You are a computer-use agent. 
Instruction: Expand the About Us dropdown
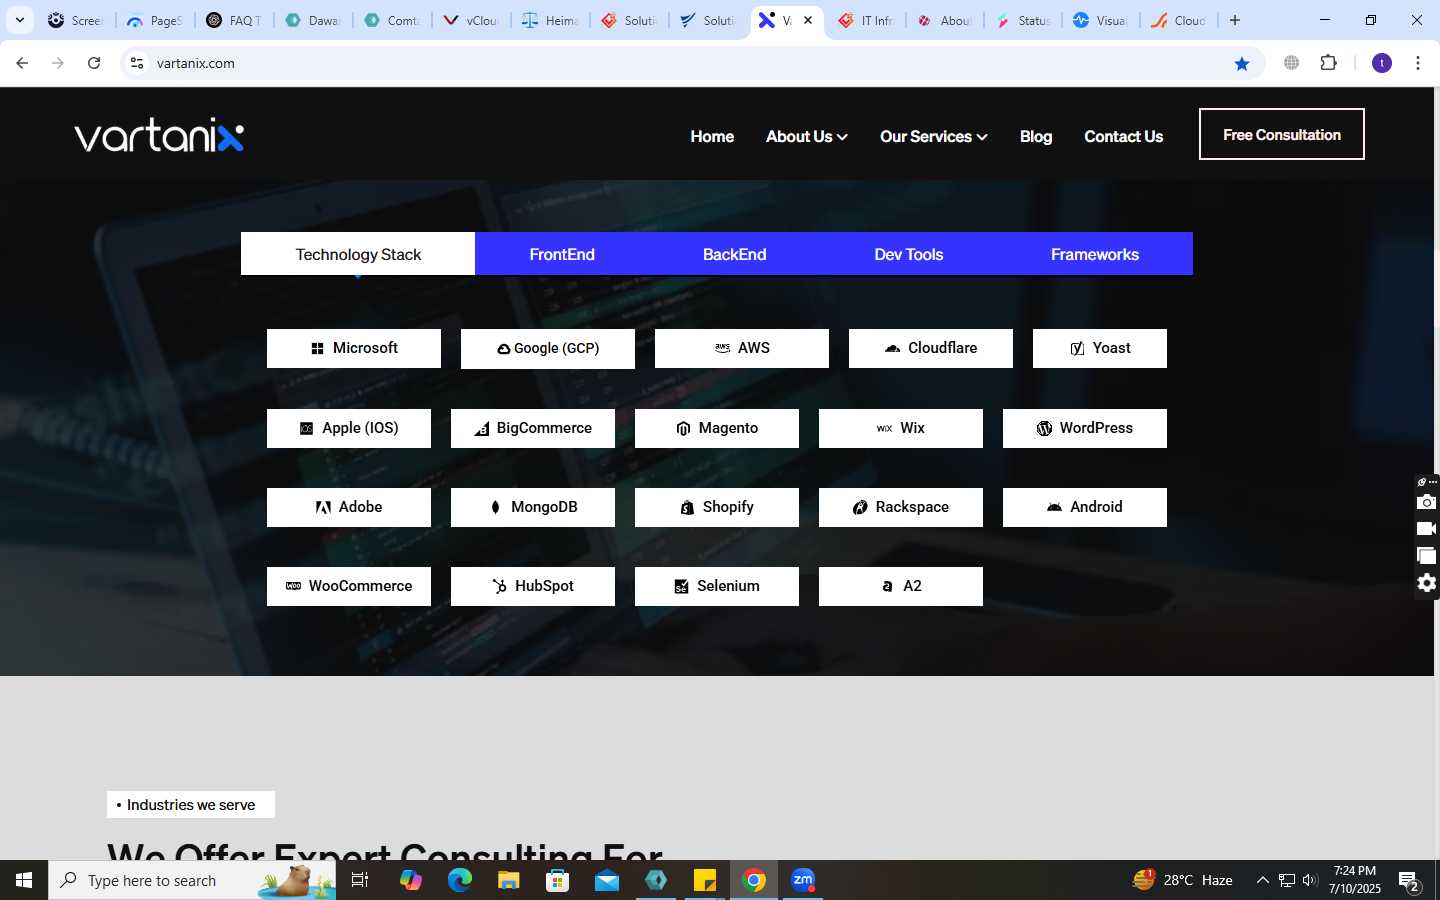pyautogui.click(x=806, y=136)
